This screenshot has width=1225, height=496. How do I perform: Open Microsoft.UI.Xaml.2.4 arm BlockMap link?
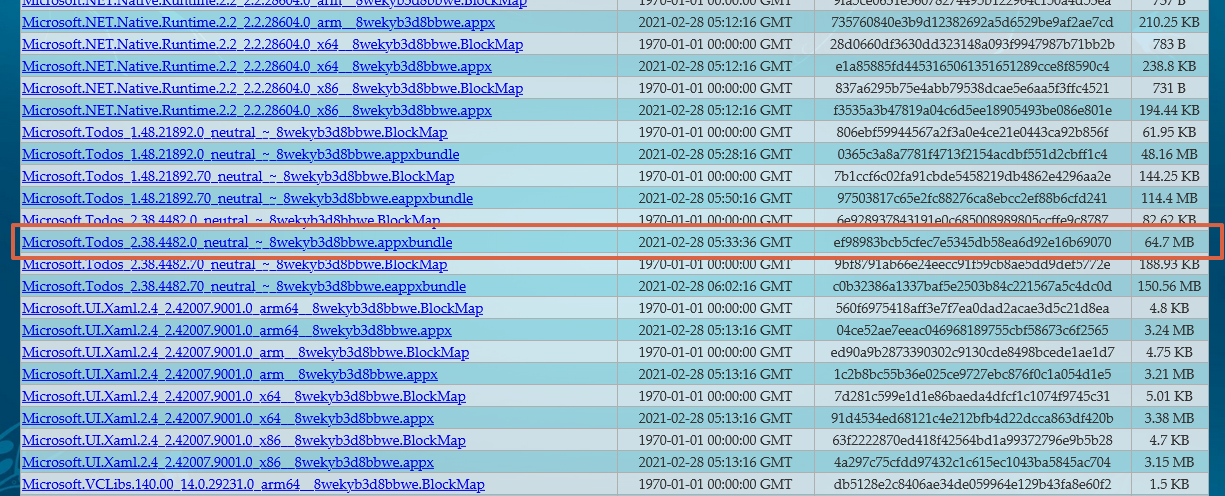click(x=245, y=352)
